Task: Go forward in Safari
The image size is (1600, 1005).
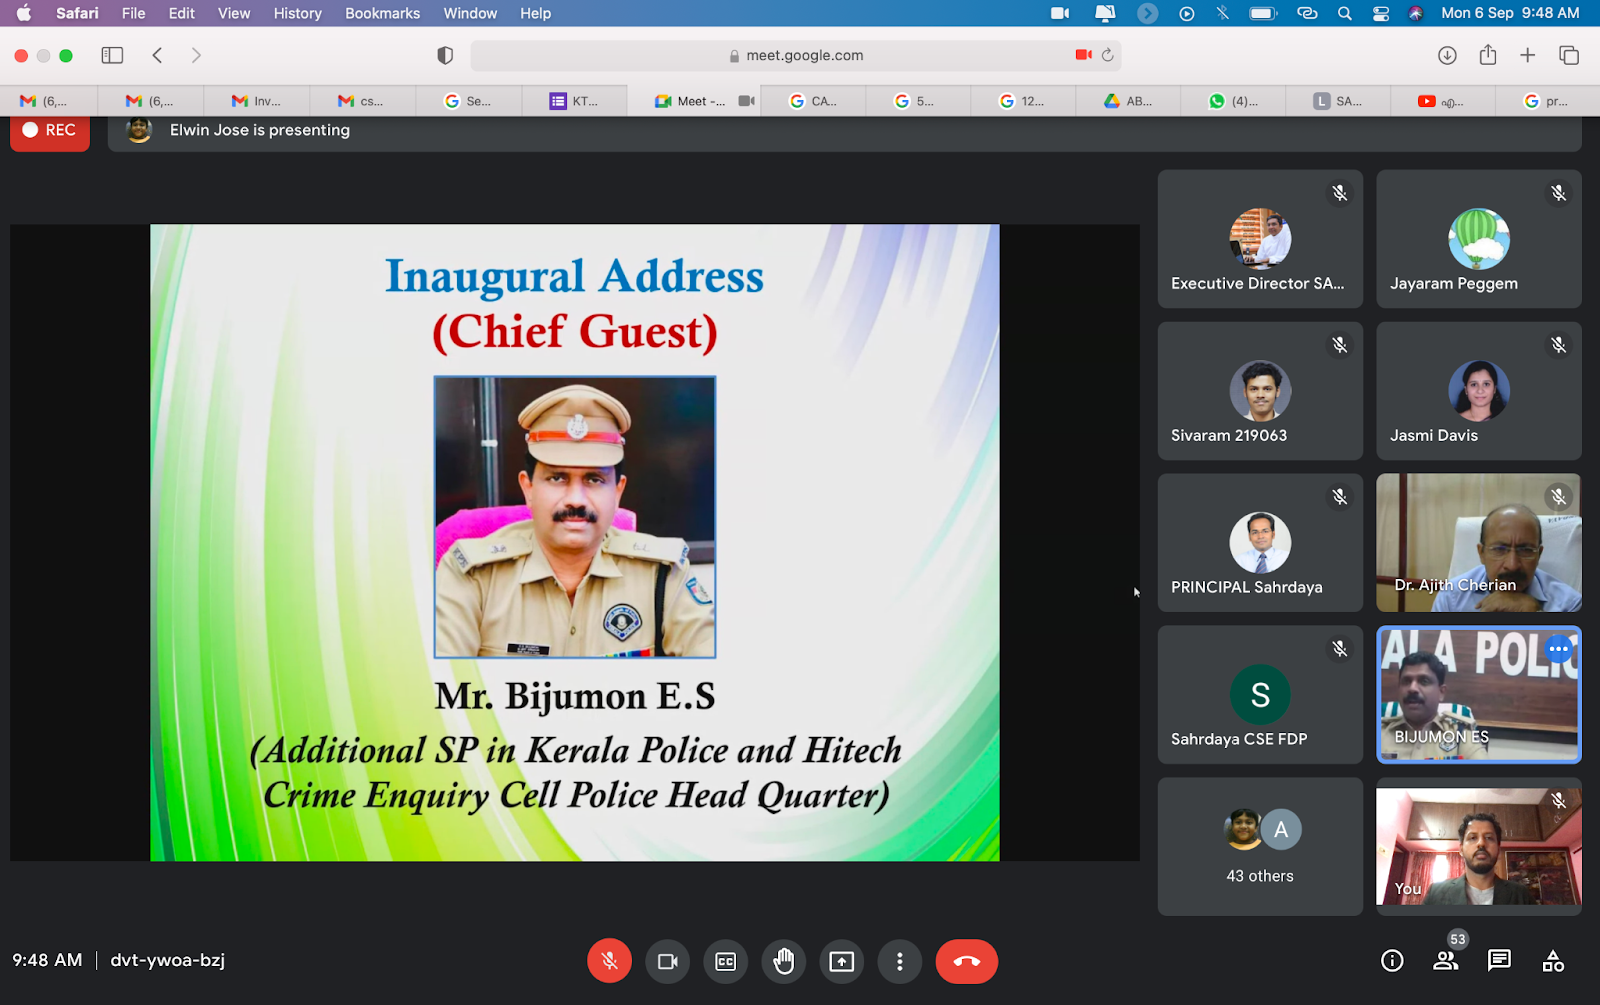Action: (x=196, y=55)
